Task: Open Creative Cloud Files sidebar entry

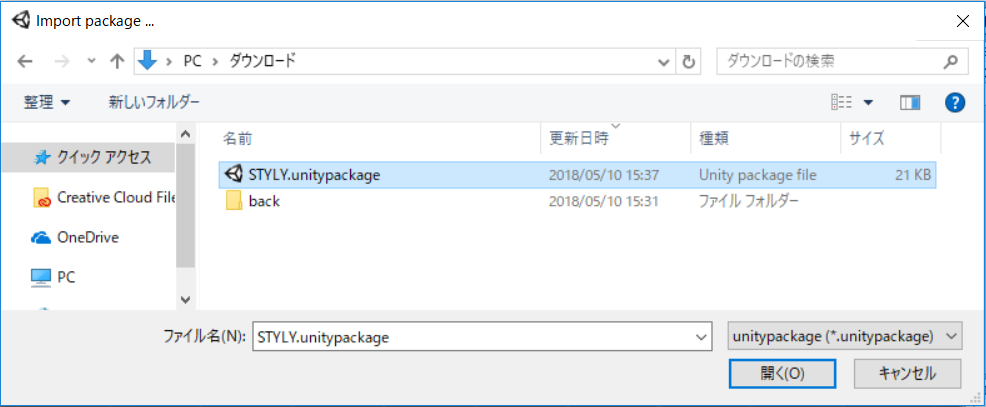Action: pyautogui.click(x=104, y=197)
